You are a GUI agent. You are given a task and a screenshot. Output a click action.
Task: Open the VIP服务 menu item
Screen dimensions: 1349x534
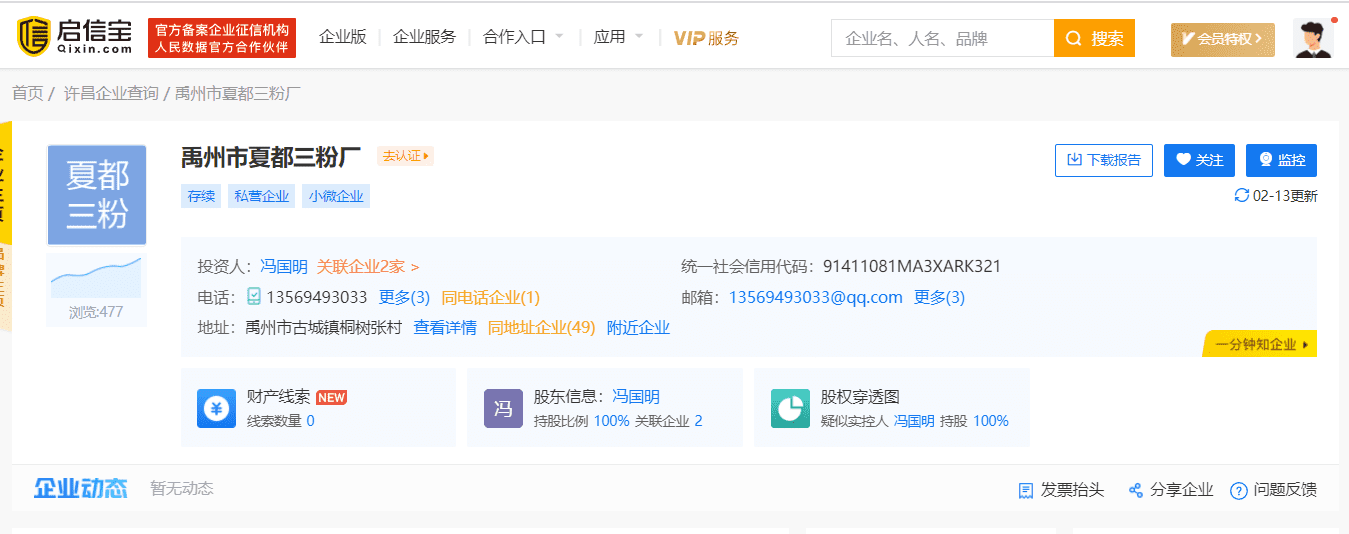(707, 38)
